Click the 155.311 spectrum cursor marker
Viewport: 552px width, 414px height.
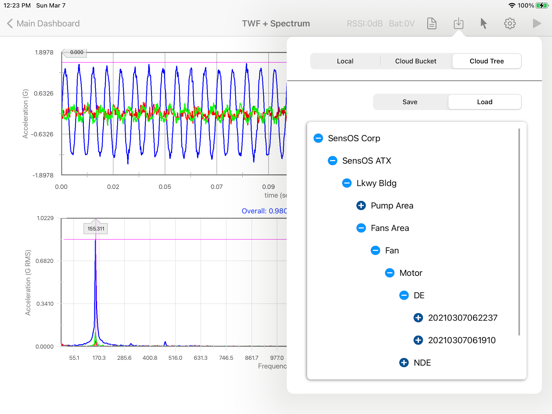95,228
